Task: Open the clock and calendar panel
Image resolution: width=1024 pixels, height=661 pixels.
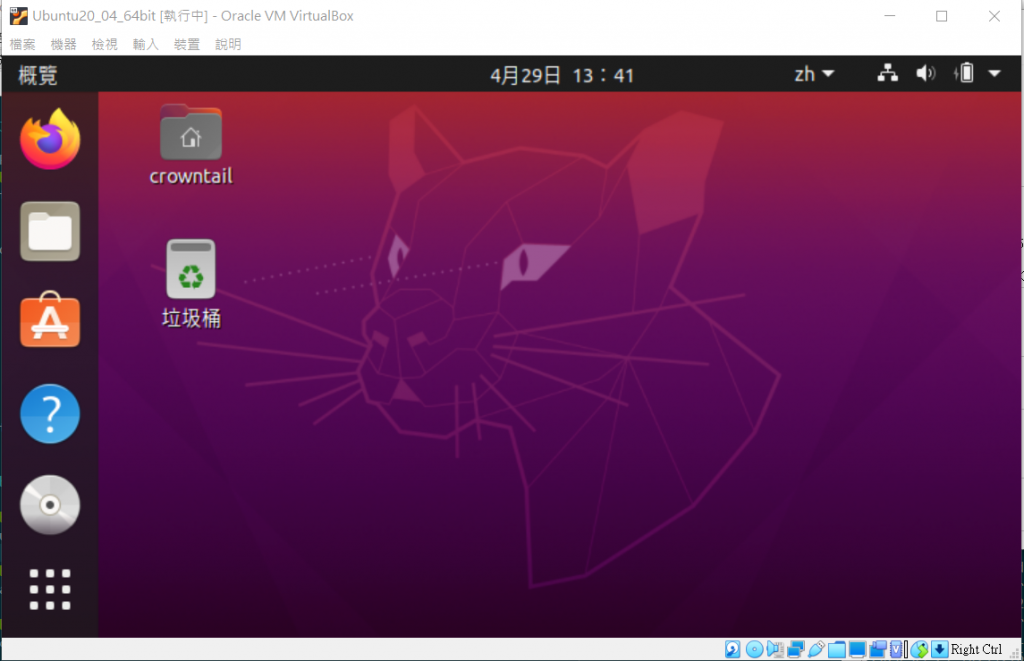Action: click(562, 75)
